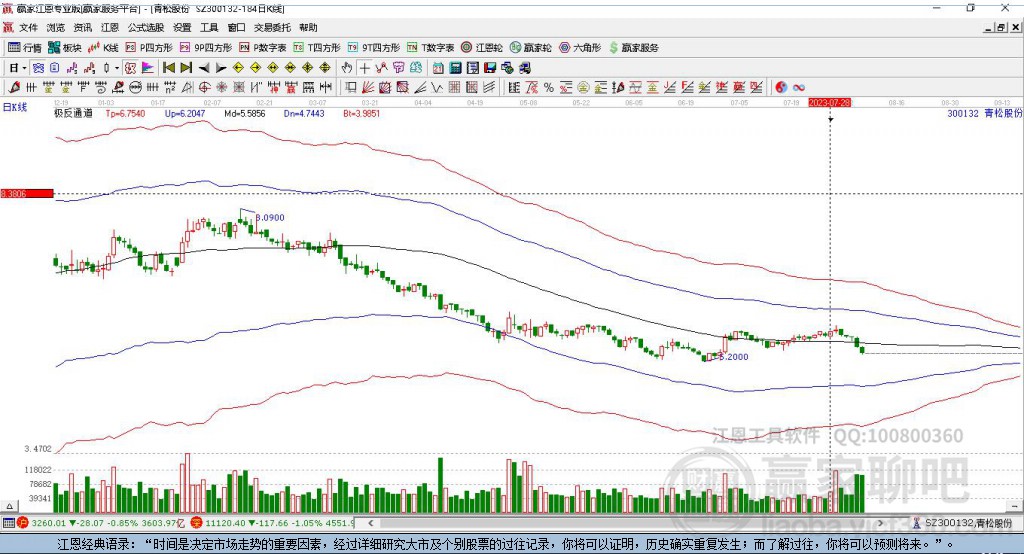Select the hand pan tool

(x=347, y=68)
